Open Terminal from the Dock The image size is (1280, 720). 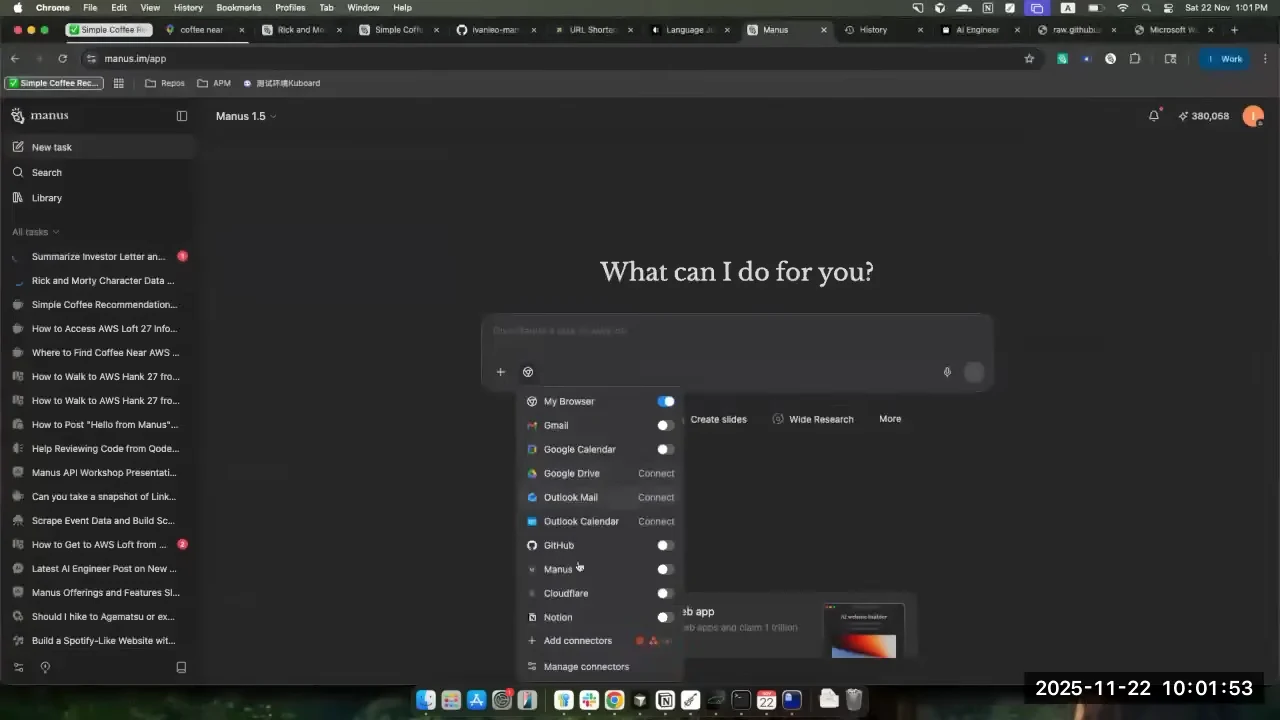[x=741, y=700]
